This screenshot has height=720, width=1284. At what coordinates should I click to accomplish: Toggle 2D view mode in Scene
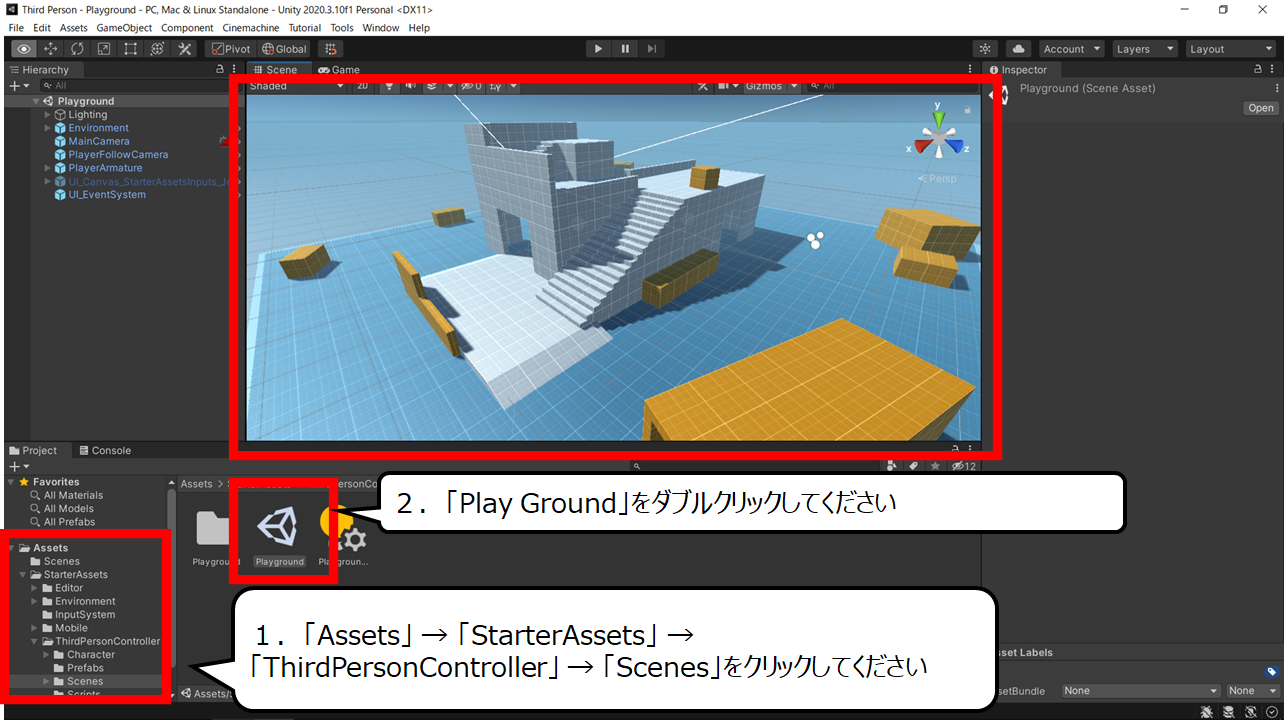click(362, 86)
